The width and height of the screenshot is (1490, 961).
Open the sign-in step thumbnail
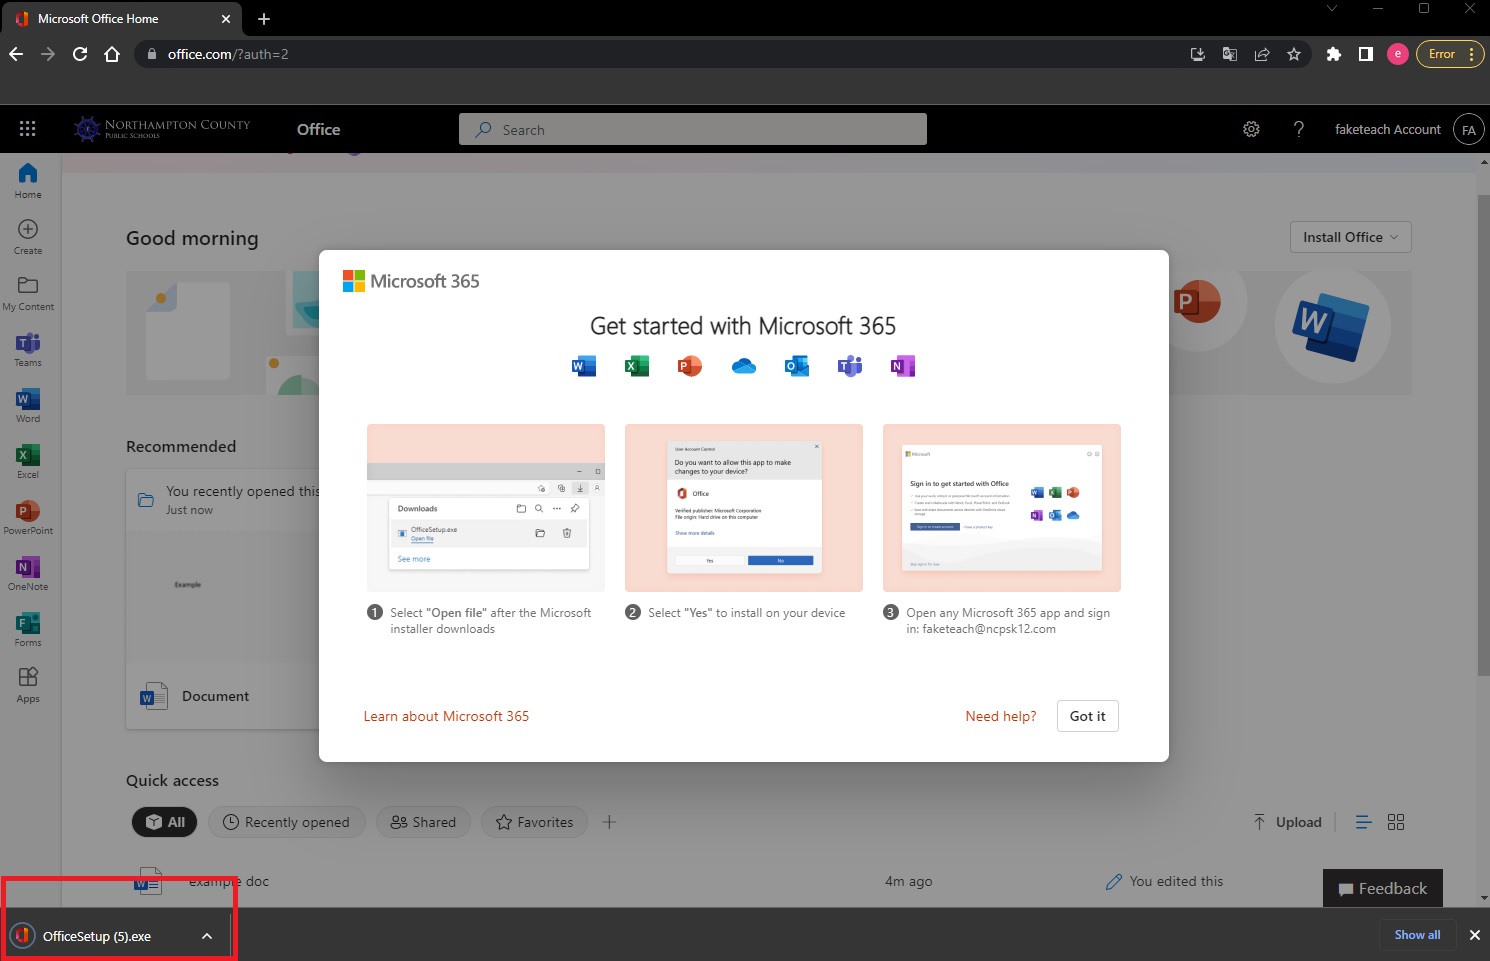[1002, 508]
